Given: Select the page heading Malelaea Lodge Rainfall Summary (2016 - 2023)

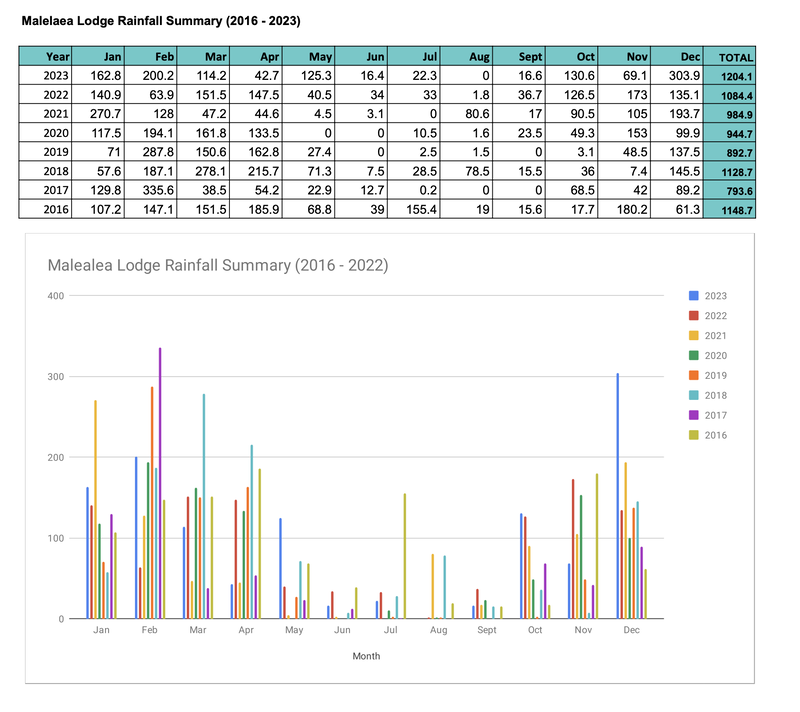Looking at the screenshot, I should tap(161, 21).
